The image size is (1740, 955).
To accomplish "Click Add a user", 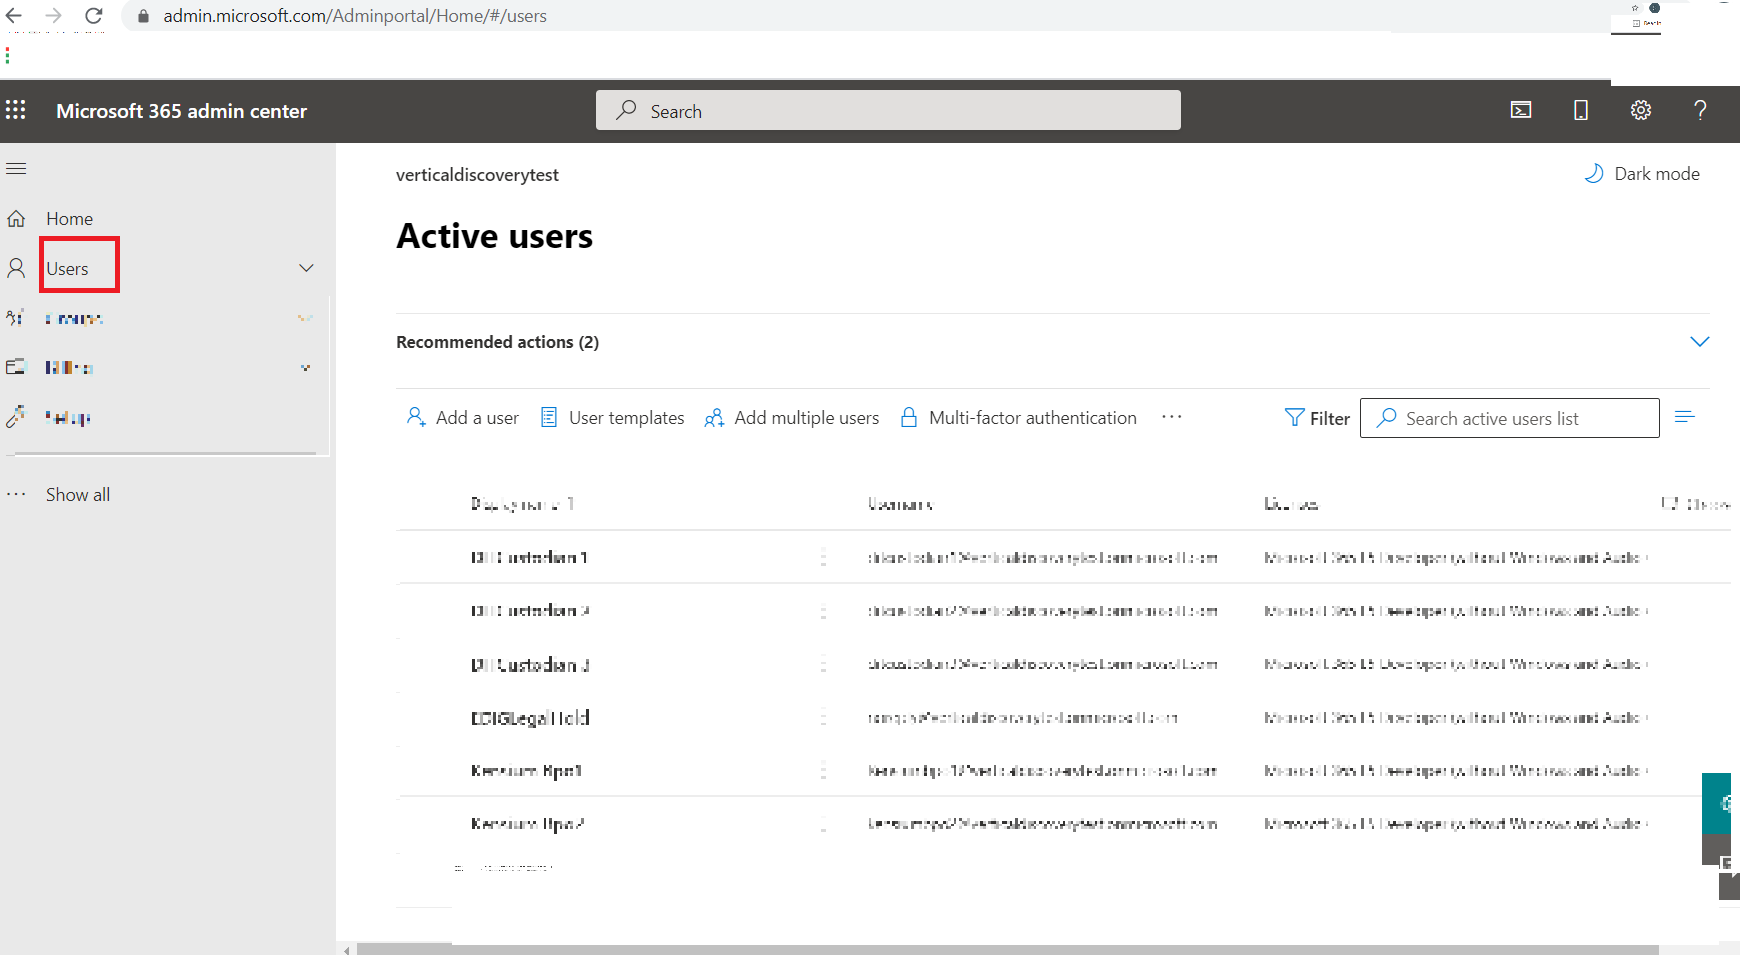I will tap(462, 417).
